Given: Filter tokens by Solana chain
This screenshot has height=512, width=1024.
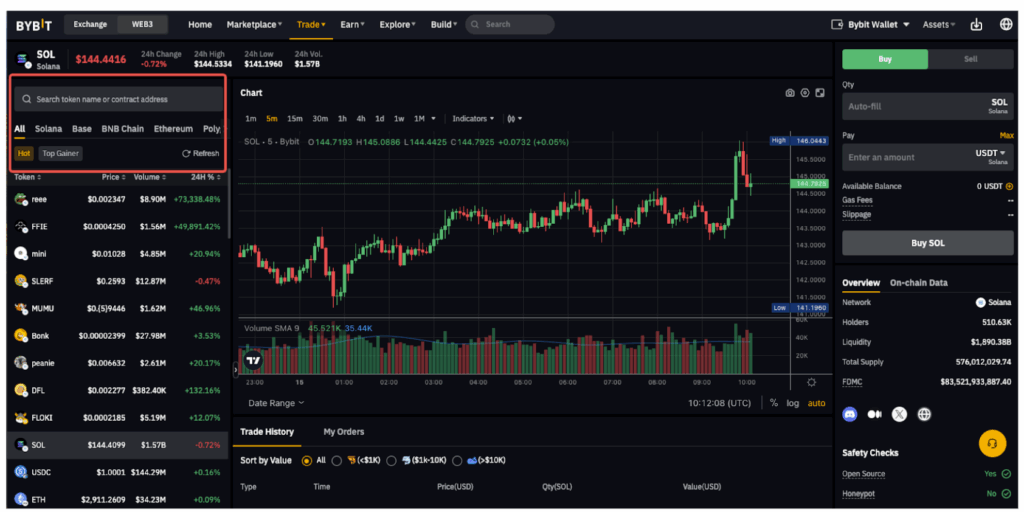Looking at the screenshot, I should pos(48,129).
